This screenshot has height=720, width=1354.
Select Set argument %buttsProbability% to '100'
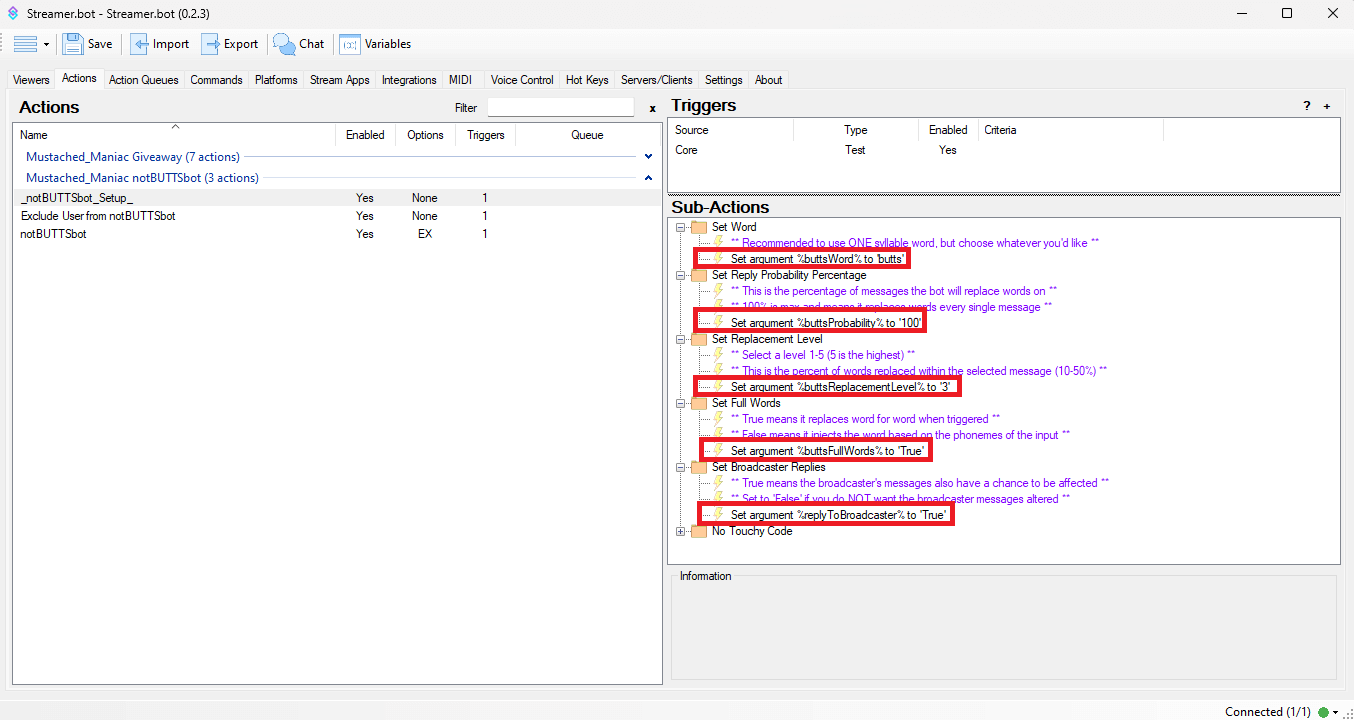[x=825, y=323]
